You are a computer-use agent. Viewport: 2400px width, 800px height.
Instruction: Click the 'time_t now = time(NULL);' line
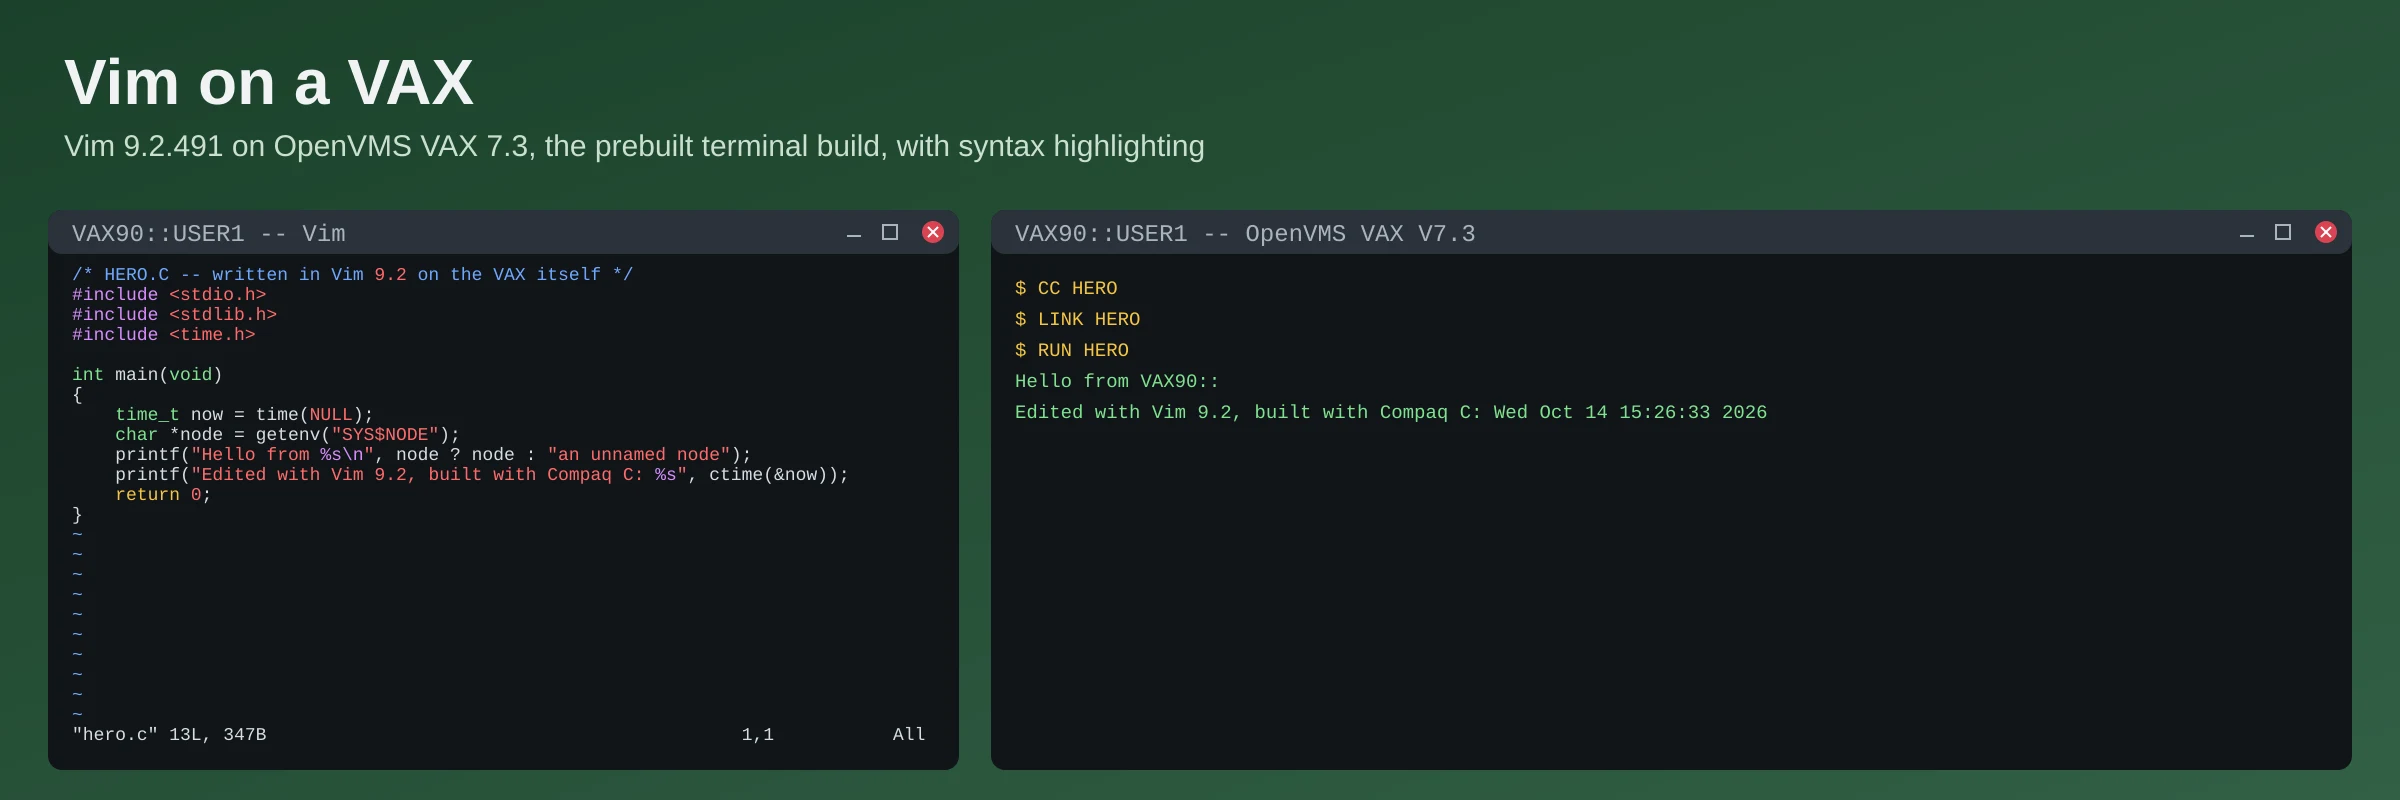point(244,414)
